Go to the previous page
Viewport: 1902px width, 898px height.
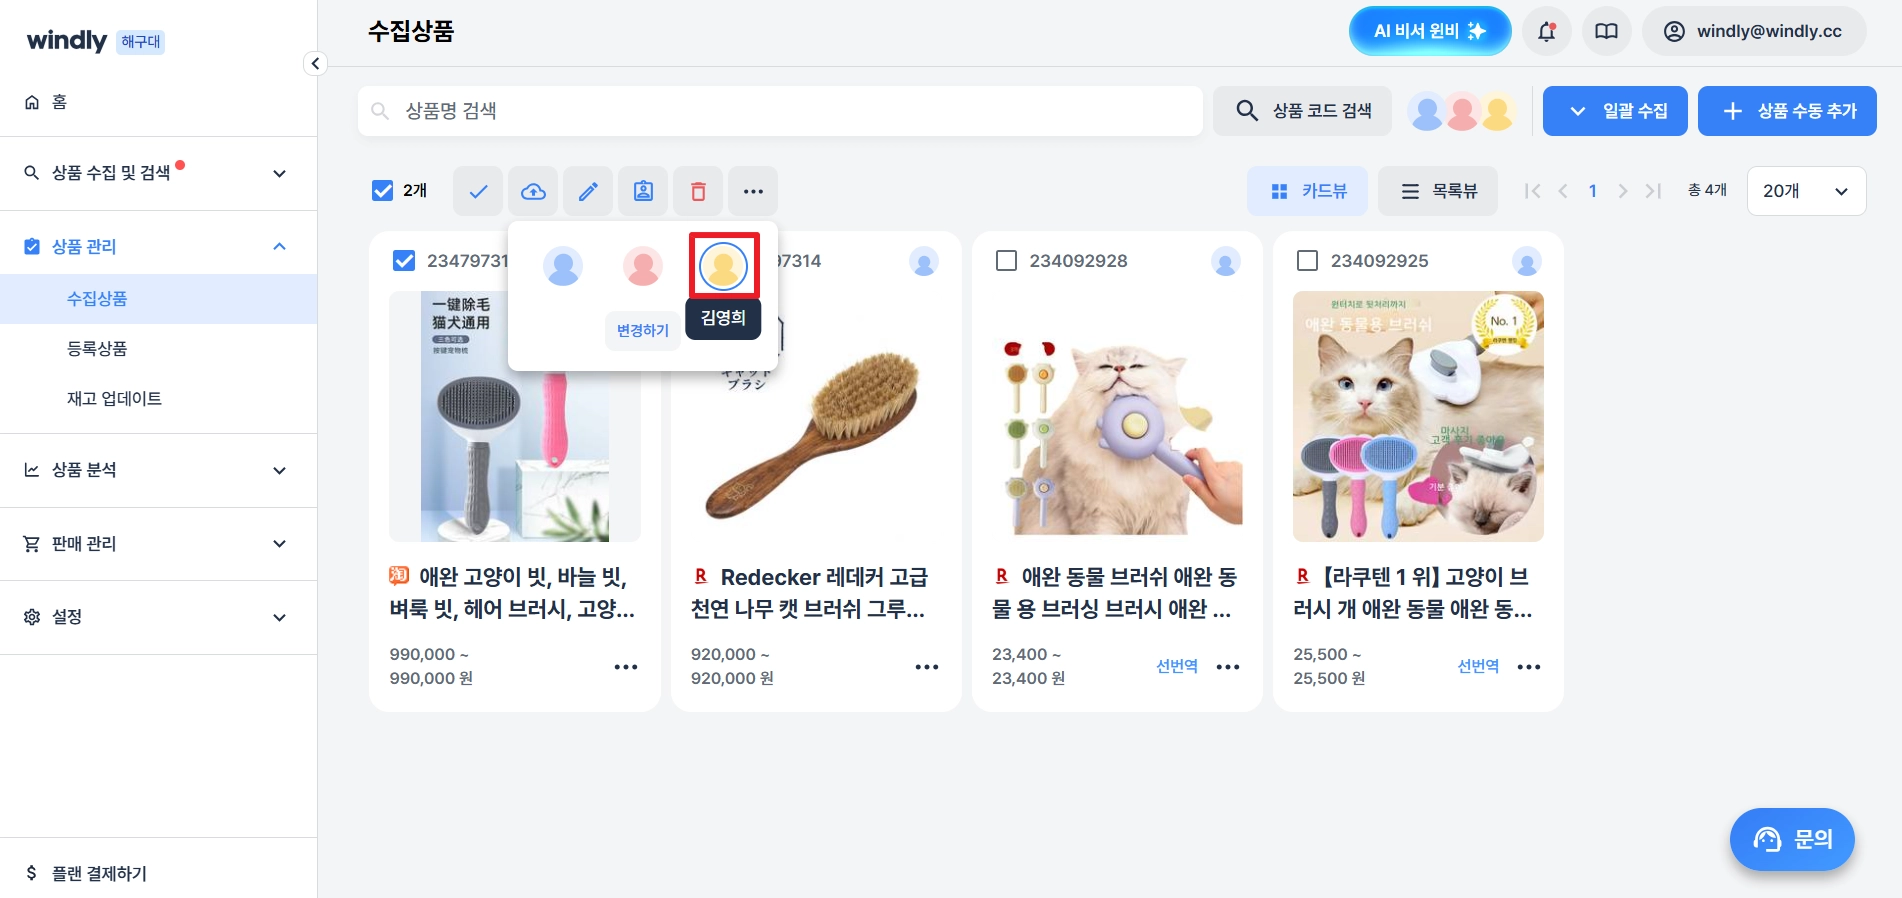1562,191
